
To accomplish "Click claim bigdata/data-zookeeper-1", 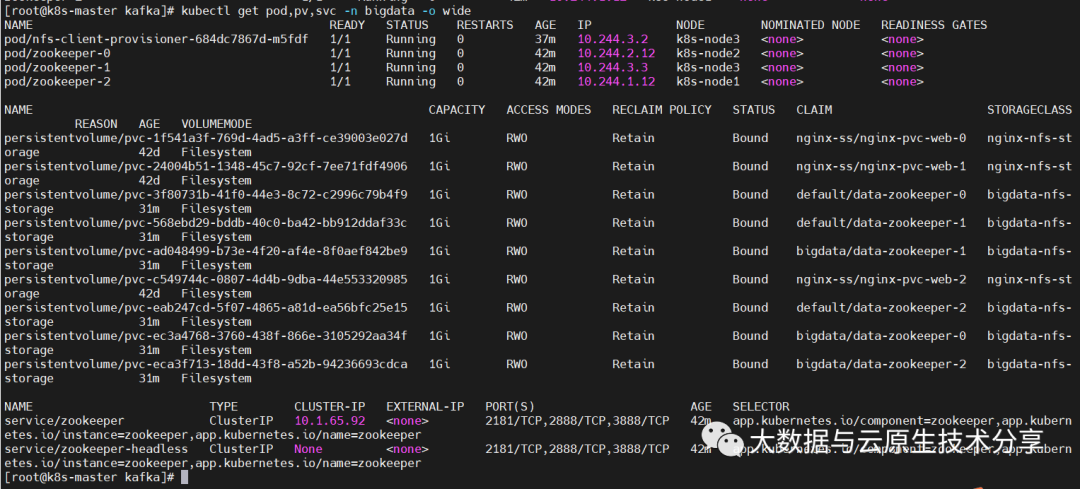I will click(881, 251).
